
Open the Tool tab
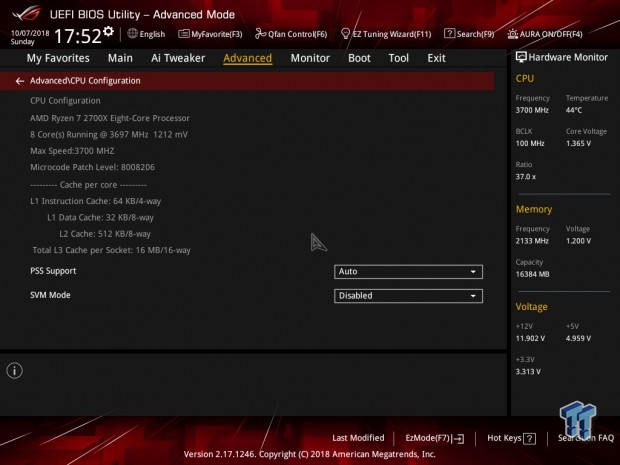[x=399, y=58]
